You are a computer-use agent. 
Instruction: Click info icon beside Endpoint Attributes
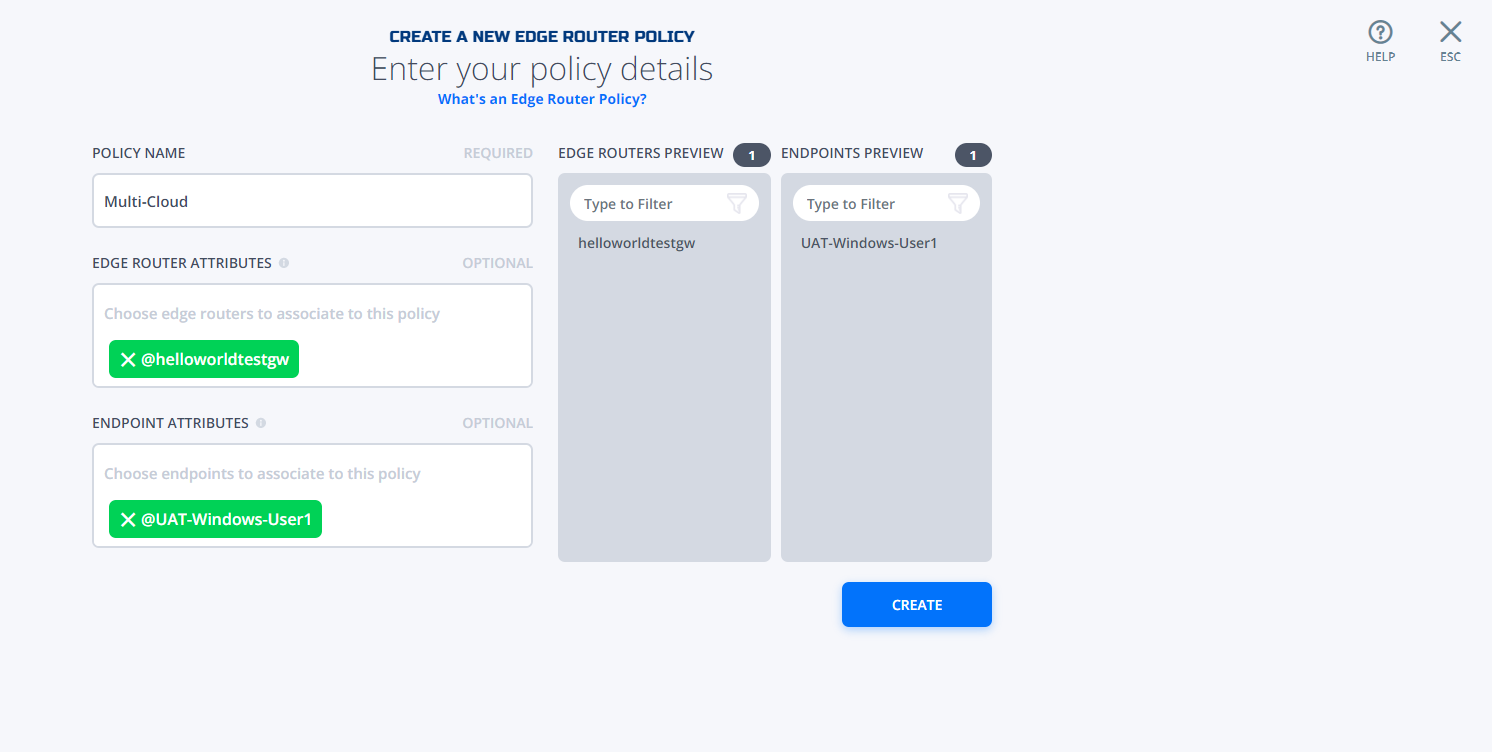click(x=261, y=423)
